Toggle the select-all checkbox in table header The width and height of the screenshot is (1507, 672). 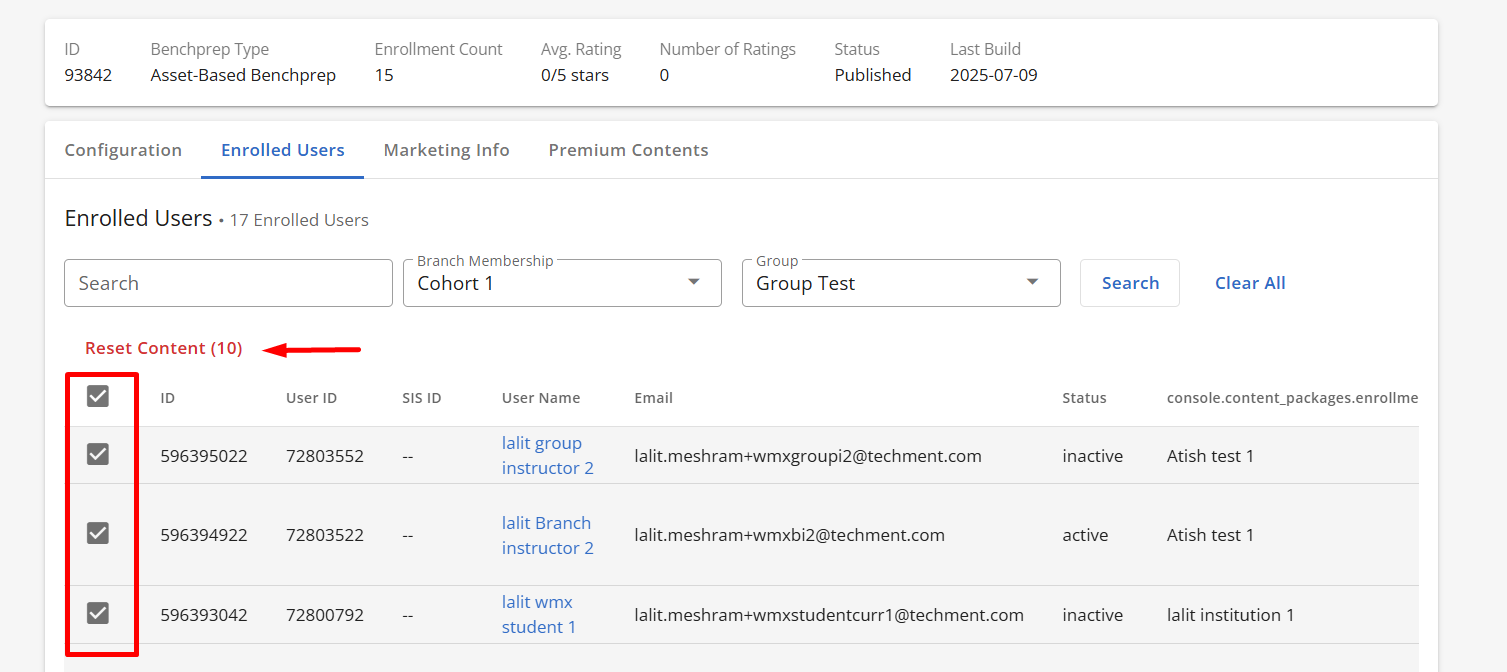[x=97, y=397]
